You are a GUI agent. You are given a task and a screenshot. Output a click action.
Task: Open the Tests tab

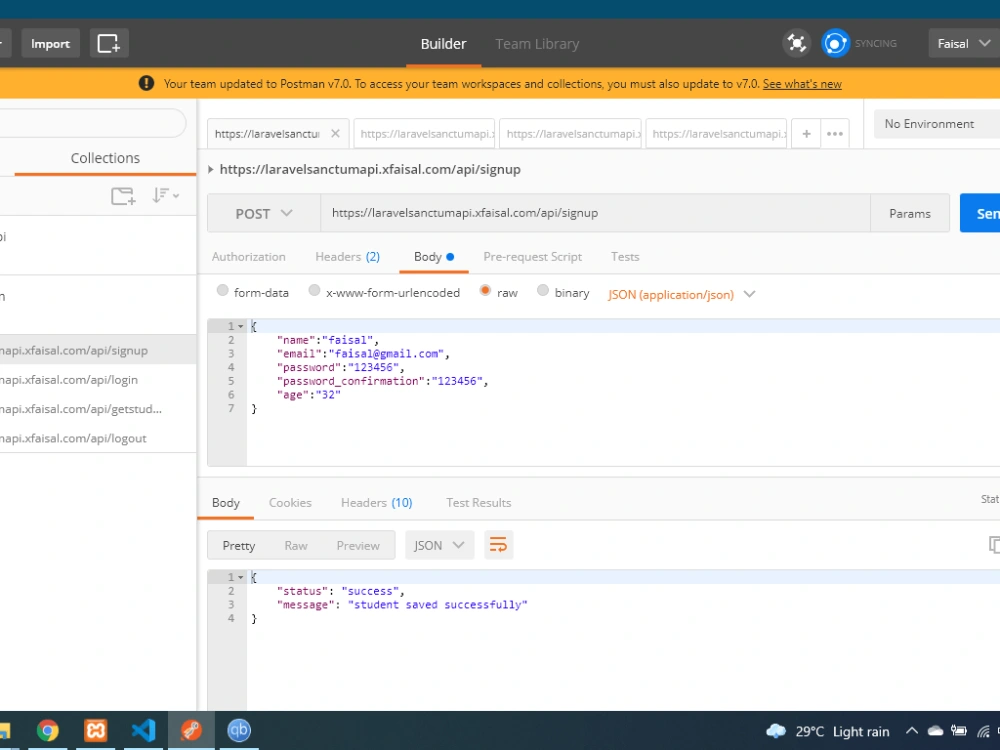(x=625, y=256)
